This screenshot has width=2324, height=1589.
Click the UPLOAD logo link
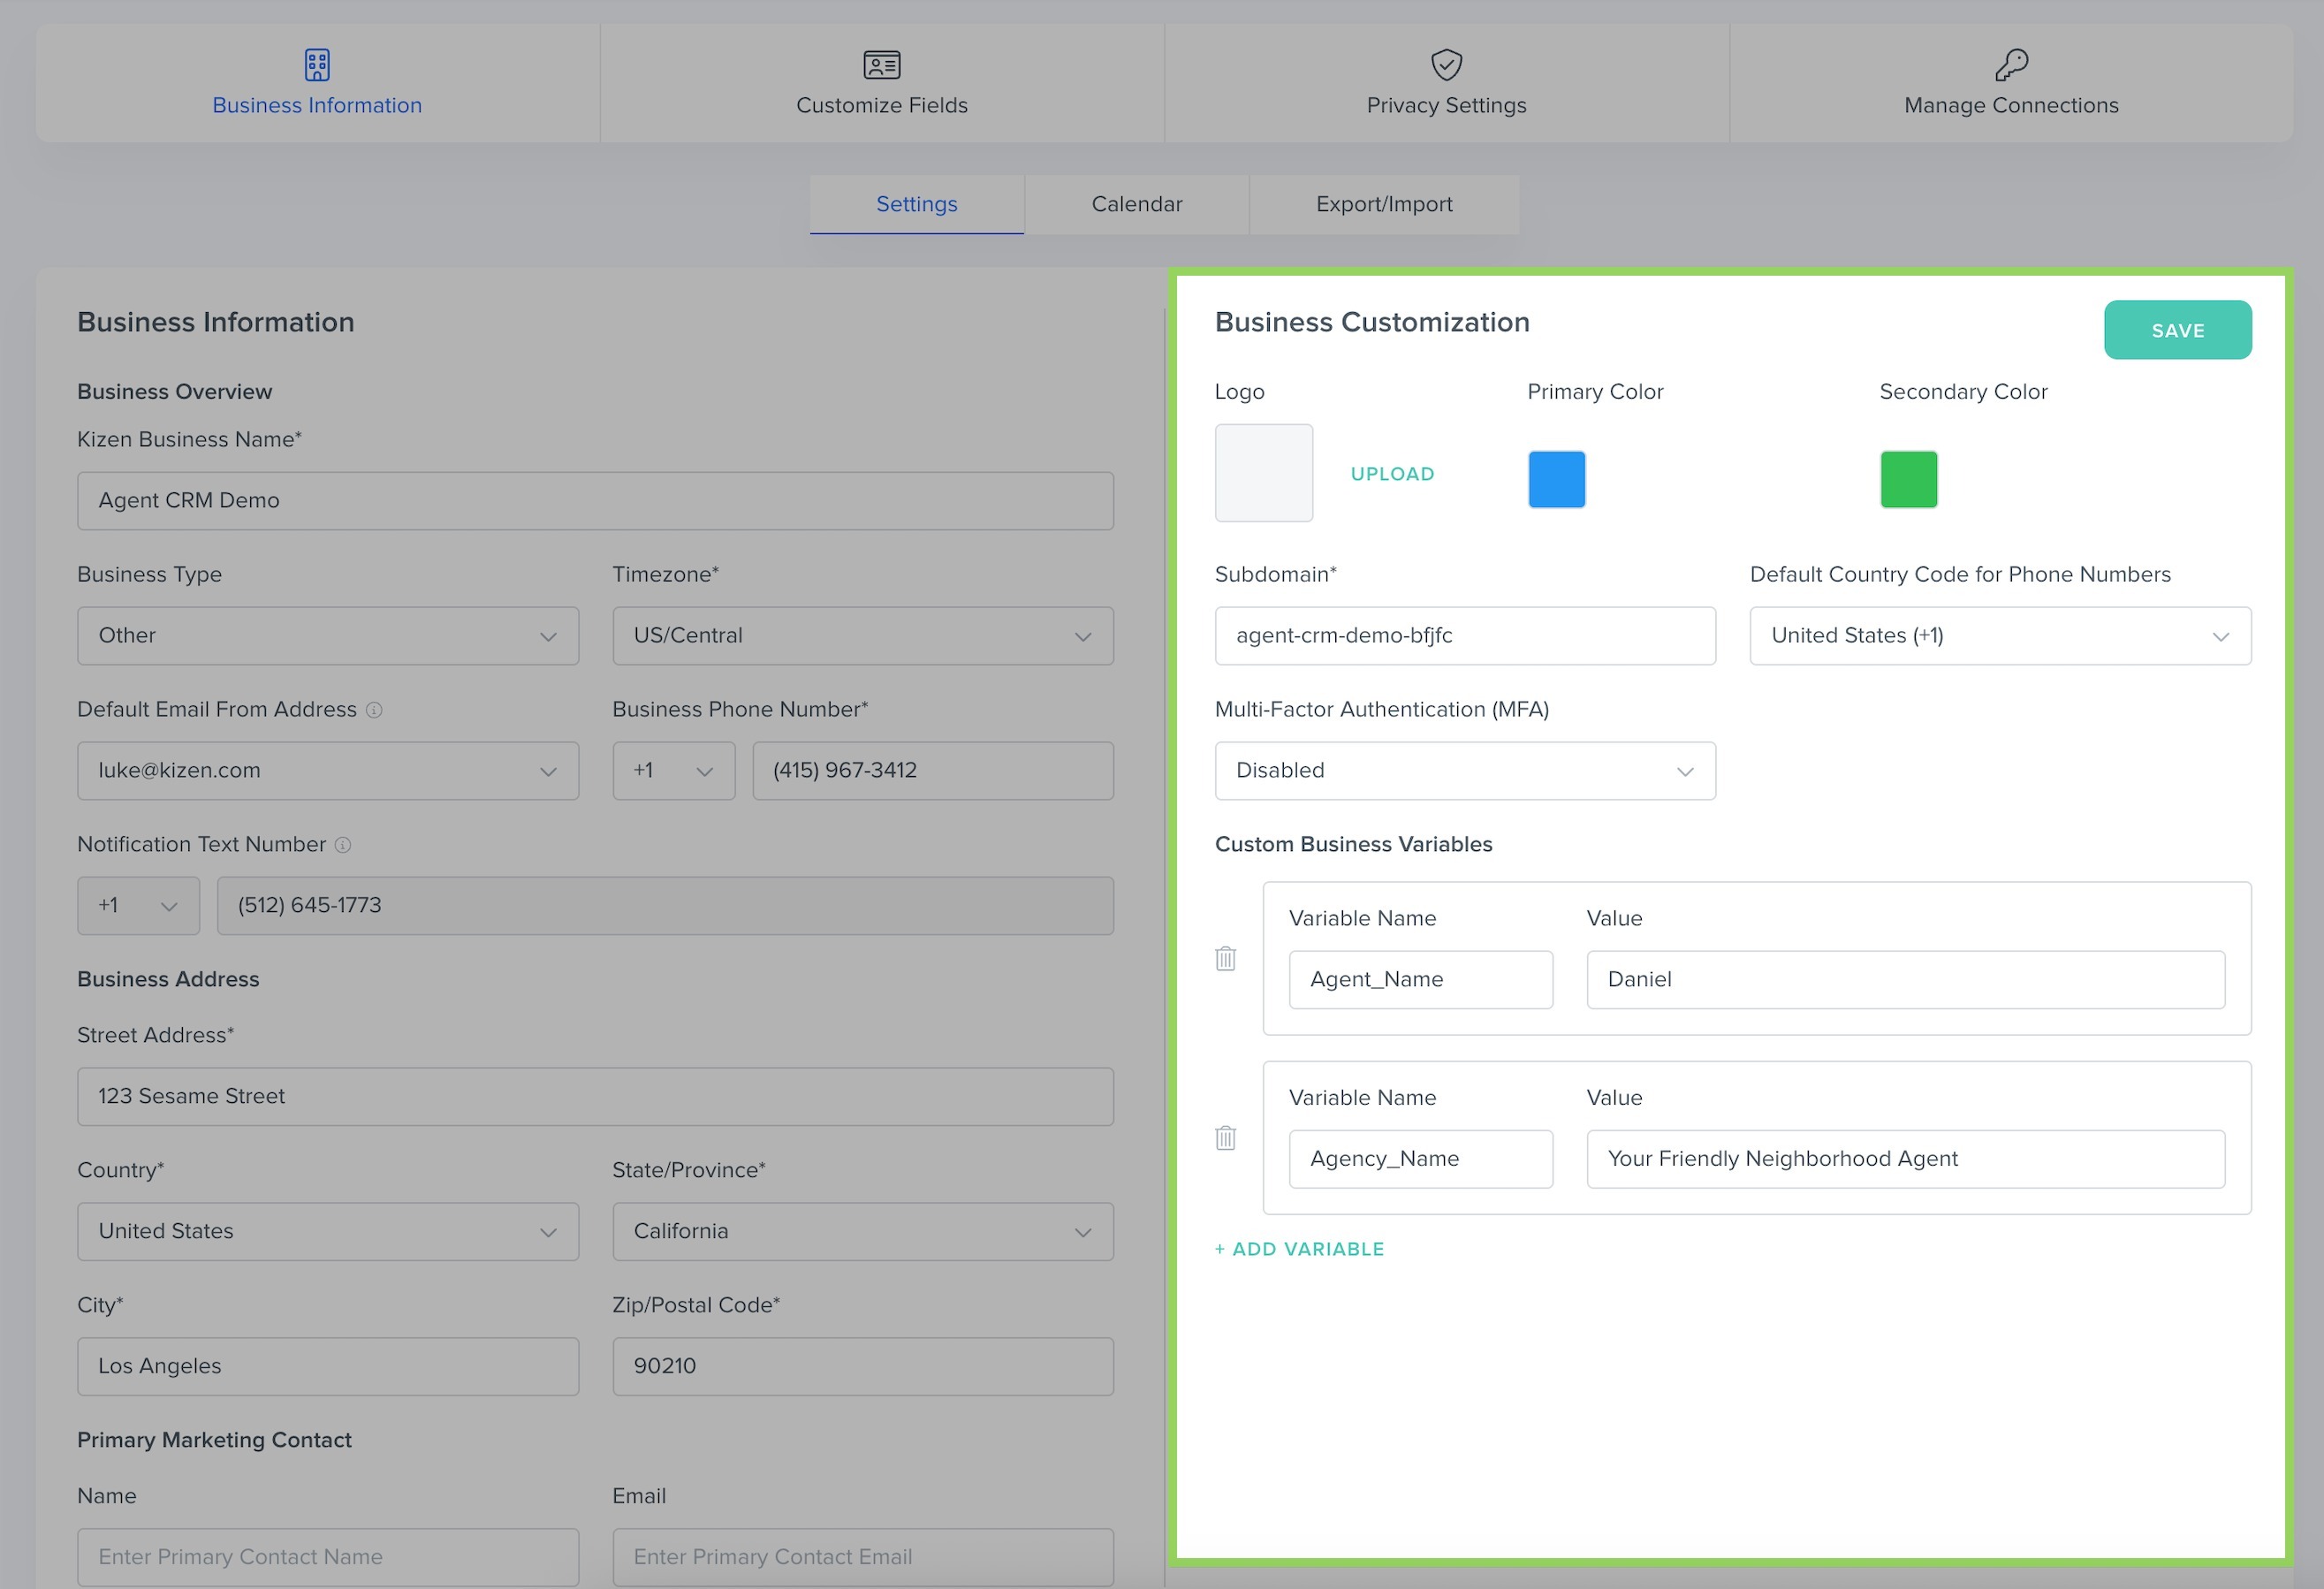point(1391,474)
